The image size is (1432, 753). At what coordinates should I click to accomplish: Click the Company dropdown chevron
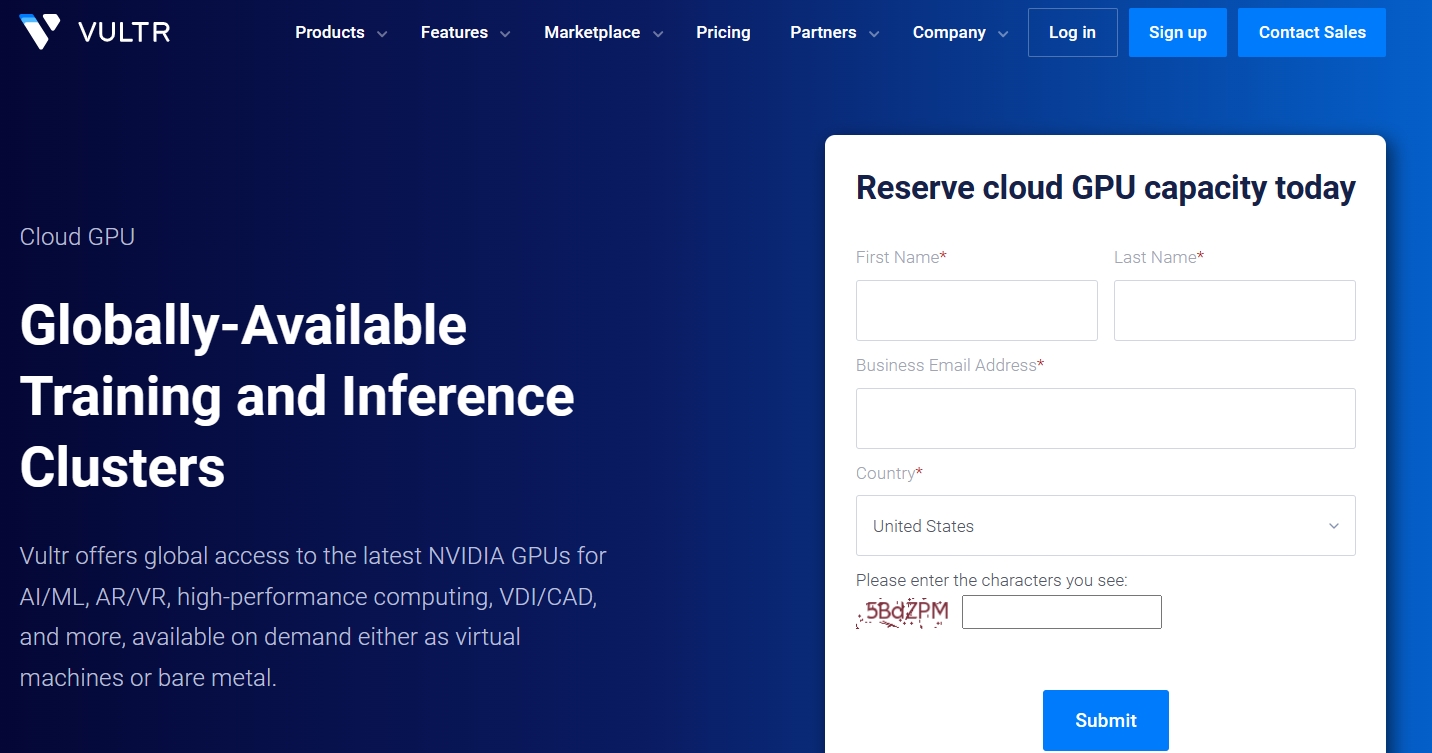(1003, 33)
